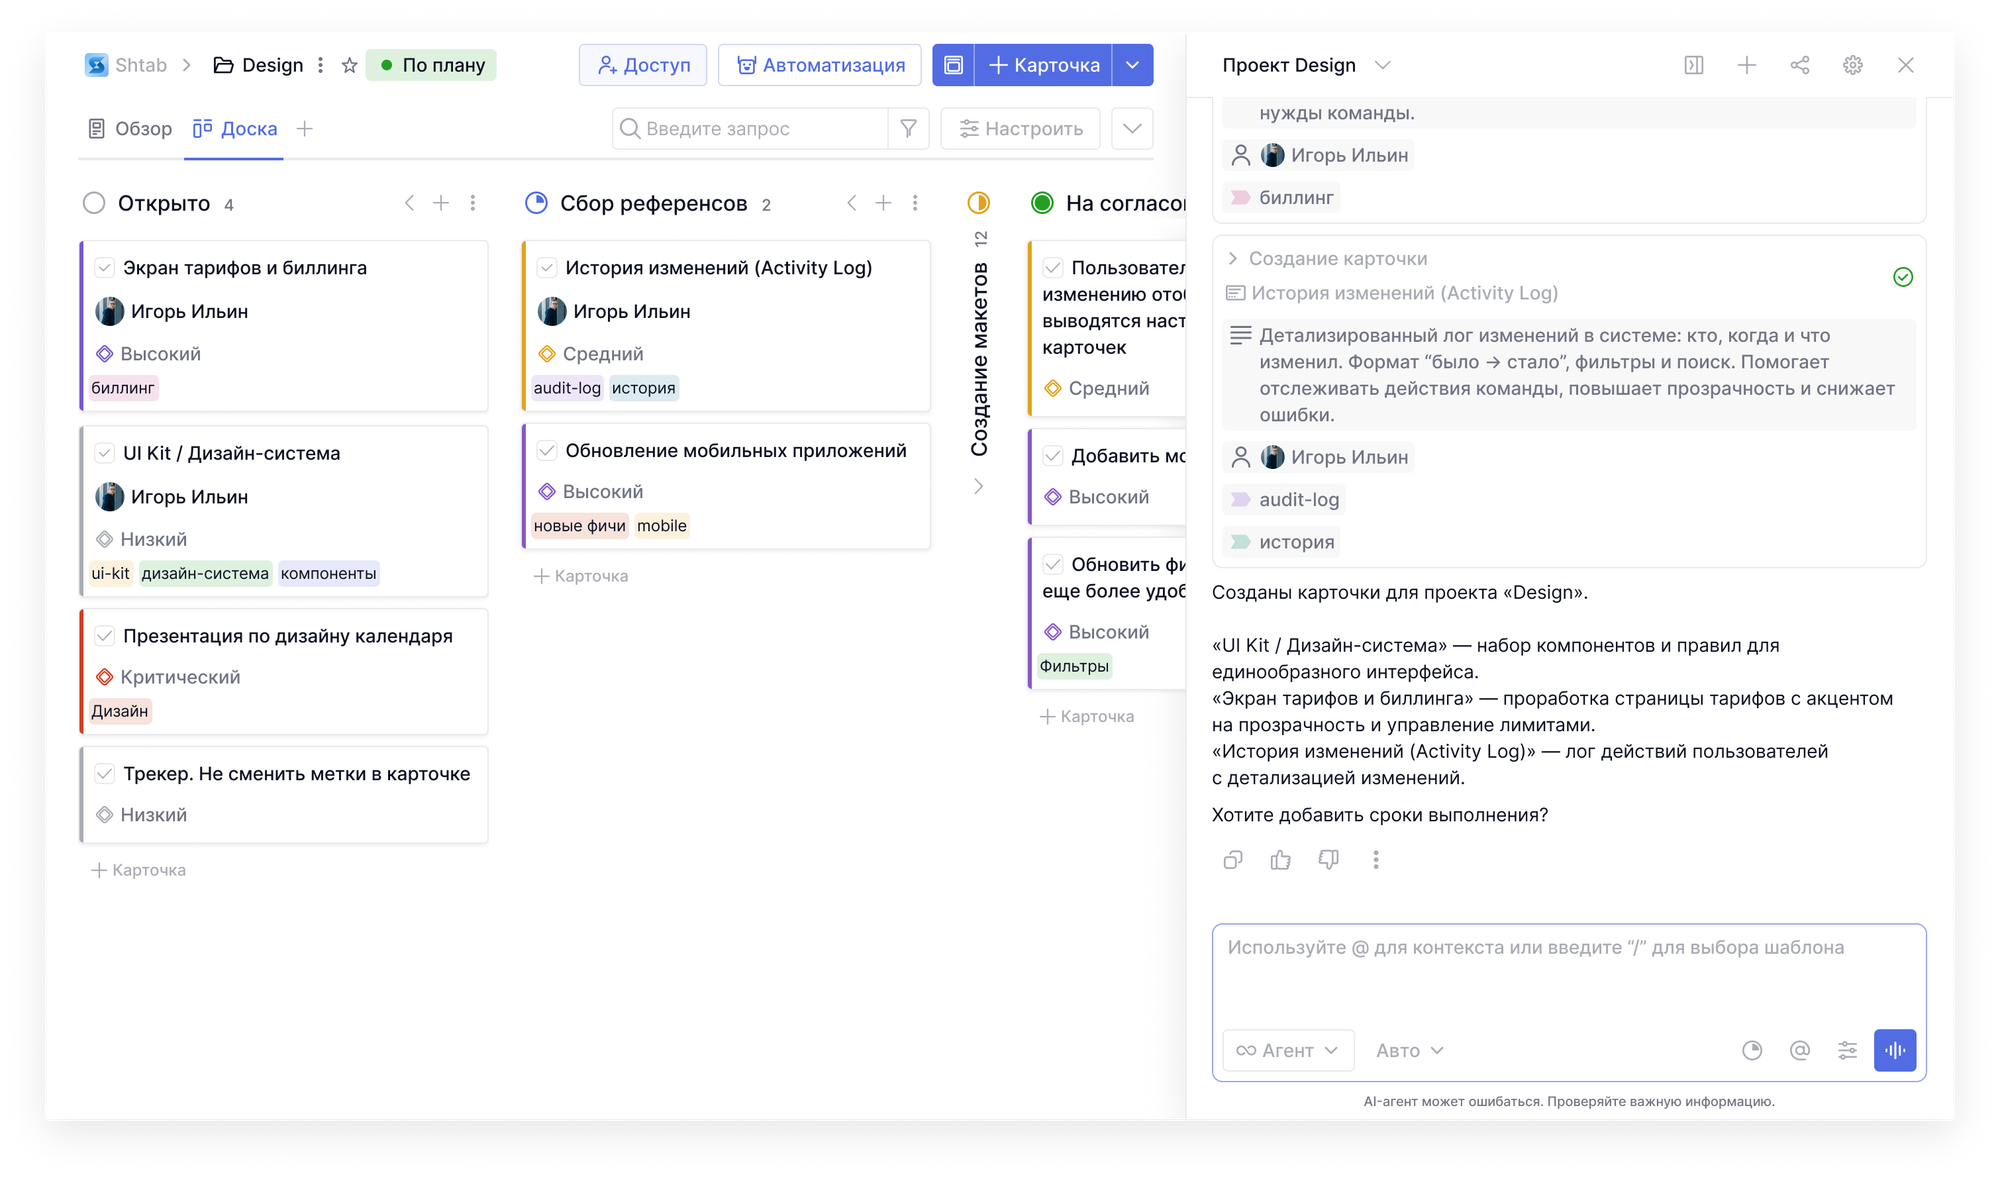
Task: Click the voice input button in chat
Action: [1894, 1050]
